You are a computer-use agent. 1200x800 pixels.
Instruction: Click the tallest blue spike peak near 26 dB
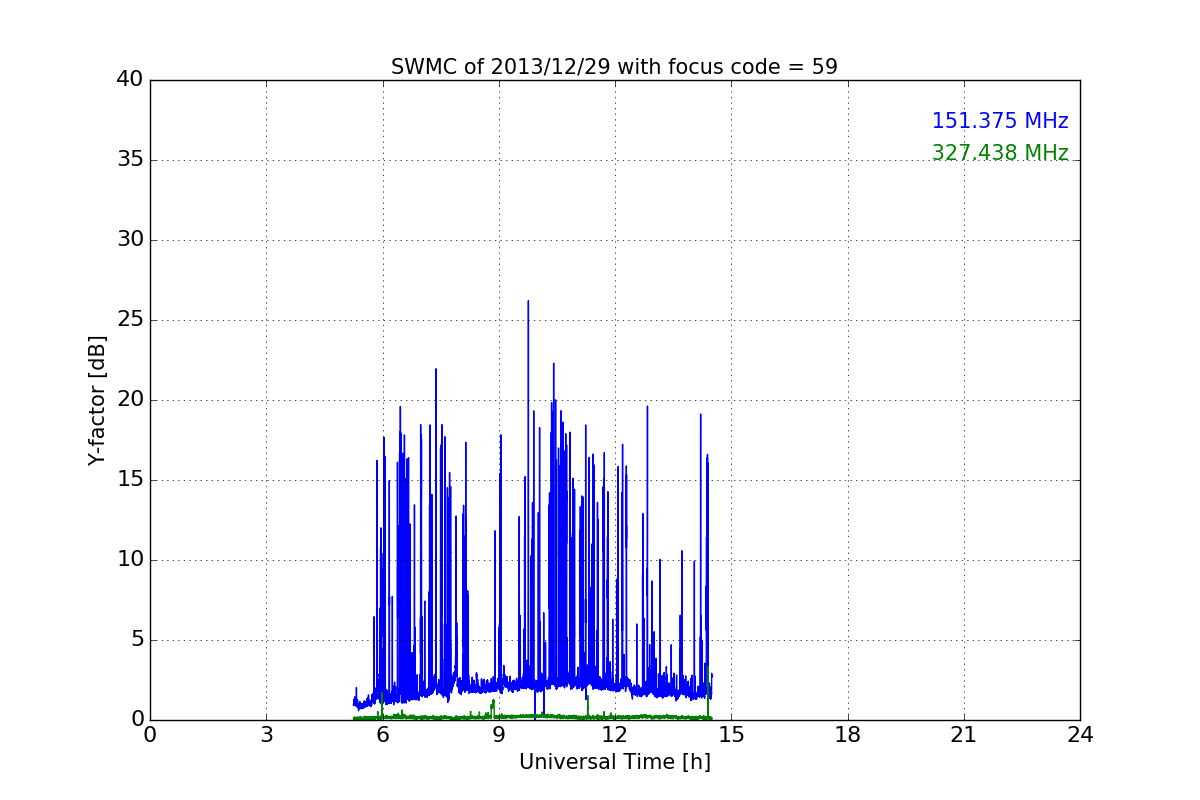[528, 302]
